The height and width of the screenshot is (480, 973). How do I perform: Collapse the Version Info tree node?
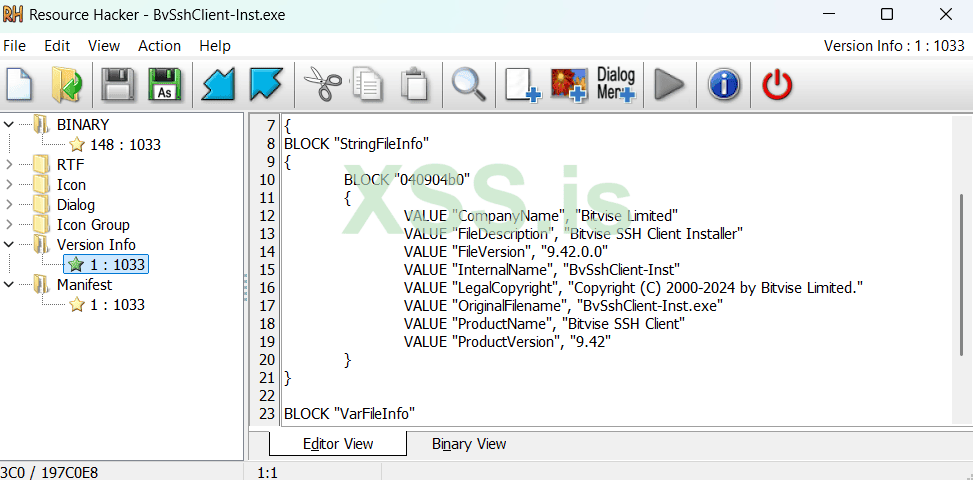click(x=9, y=244)
